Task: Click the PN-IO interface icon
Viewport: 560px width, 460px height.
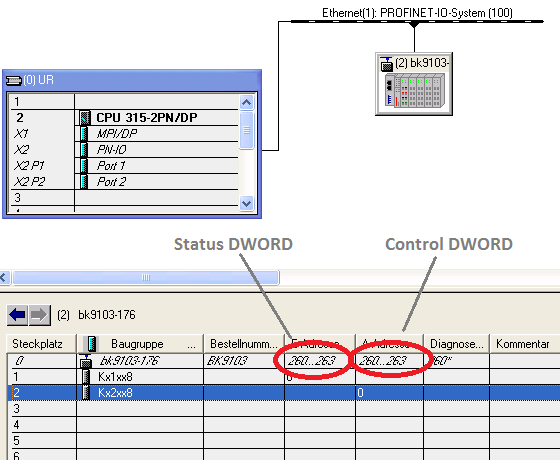Action: tap(84, 150)
